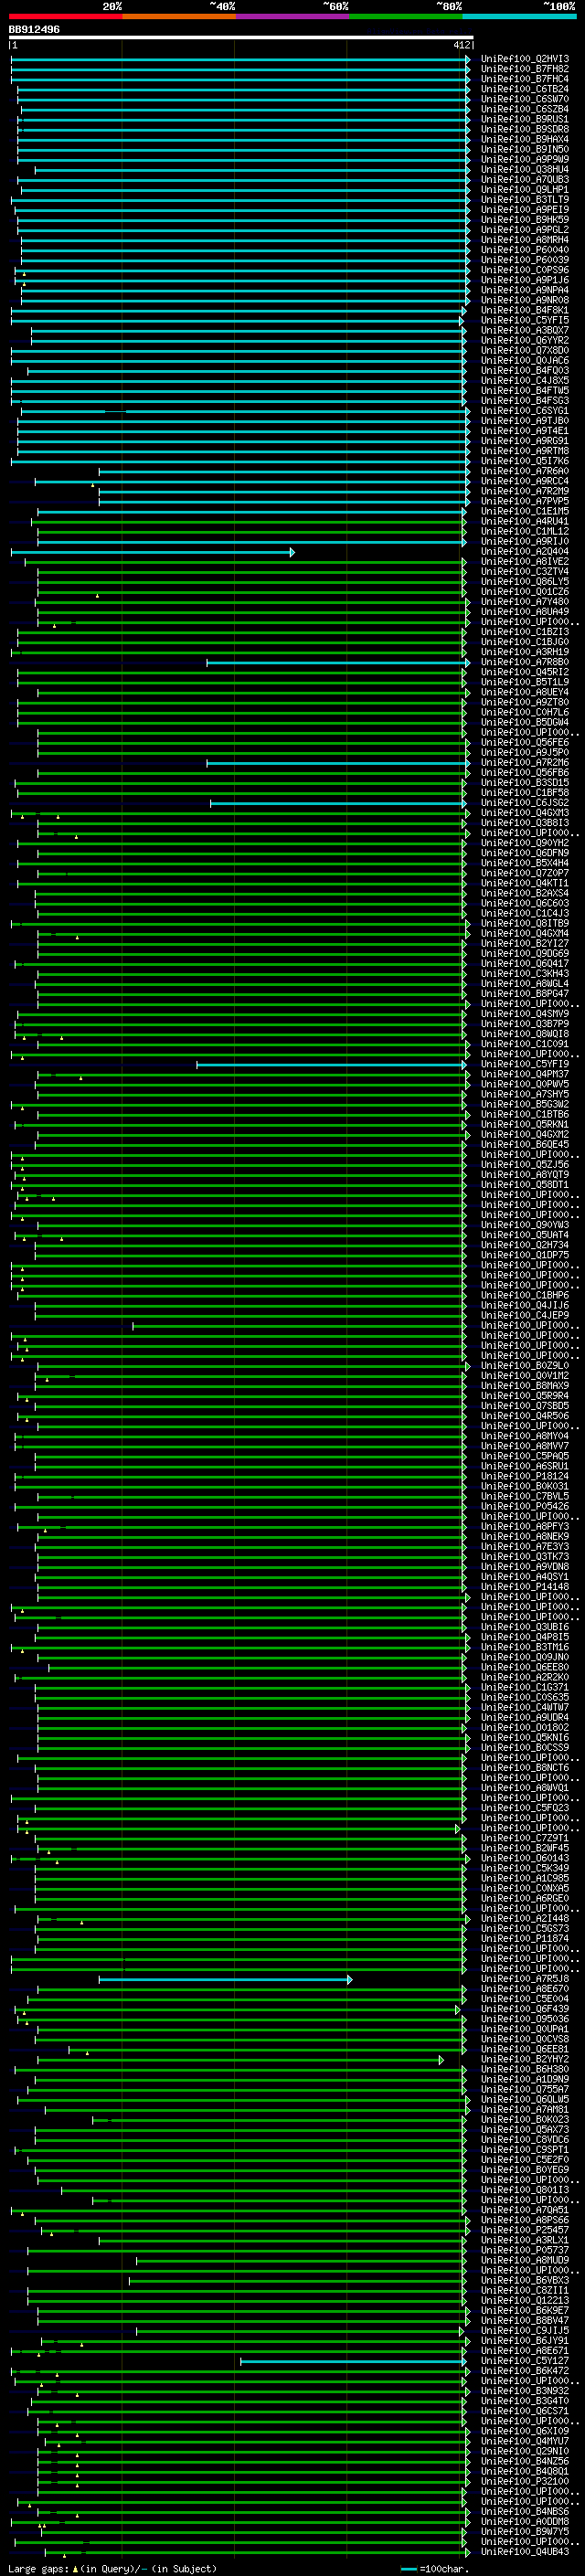
Task: Click the query end position 412
Action: [x=461, y=45]
